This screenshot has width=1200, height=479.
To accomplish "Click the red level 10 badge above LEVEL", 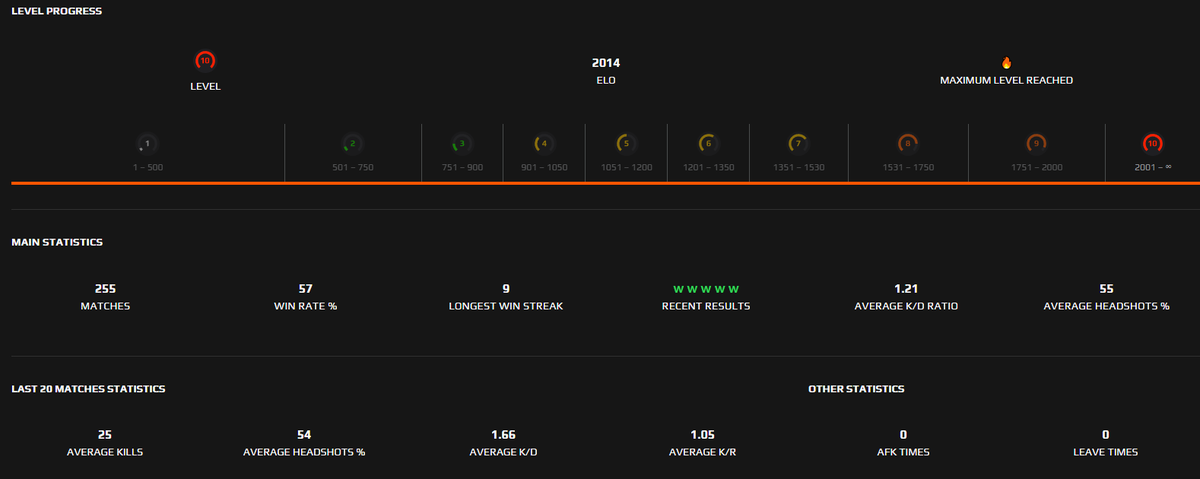I will (x=205, y=61).
